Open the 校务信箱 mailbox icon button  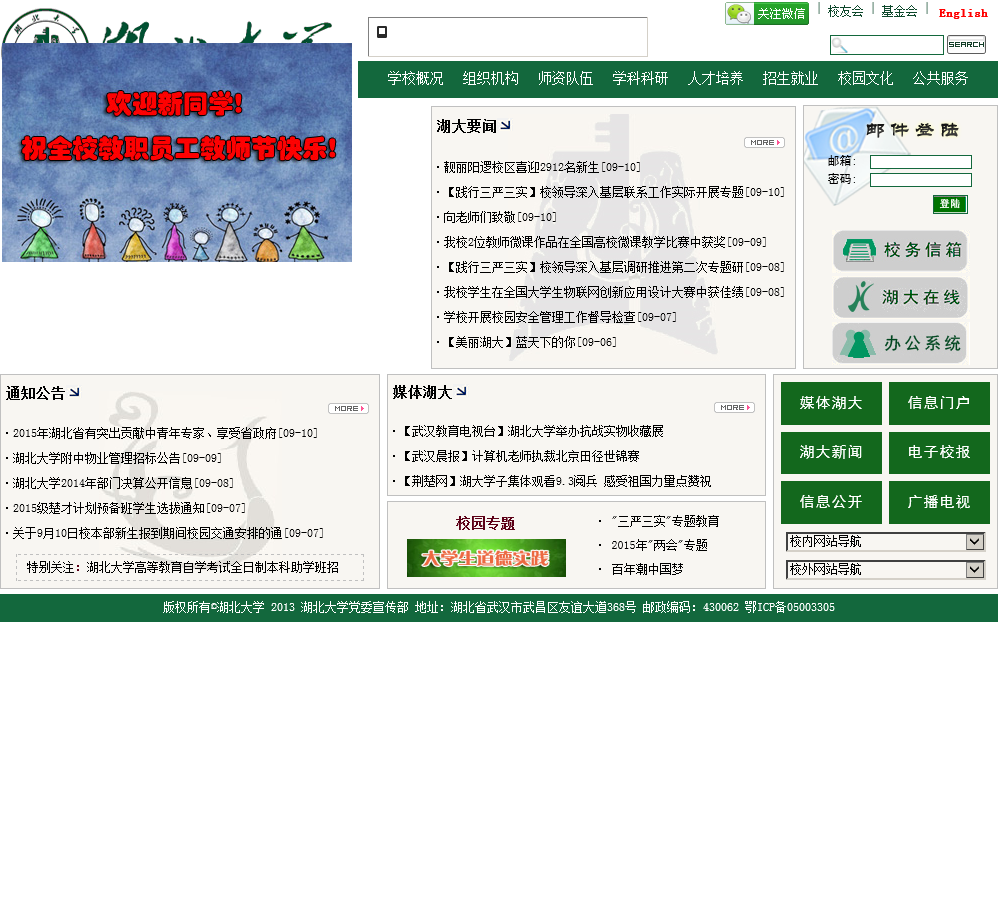(900, 250)
